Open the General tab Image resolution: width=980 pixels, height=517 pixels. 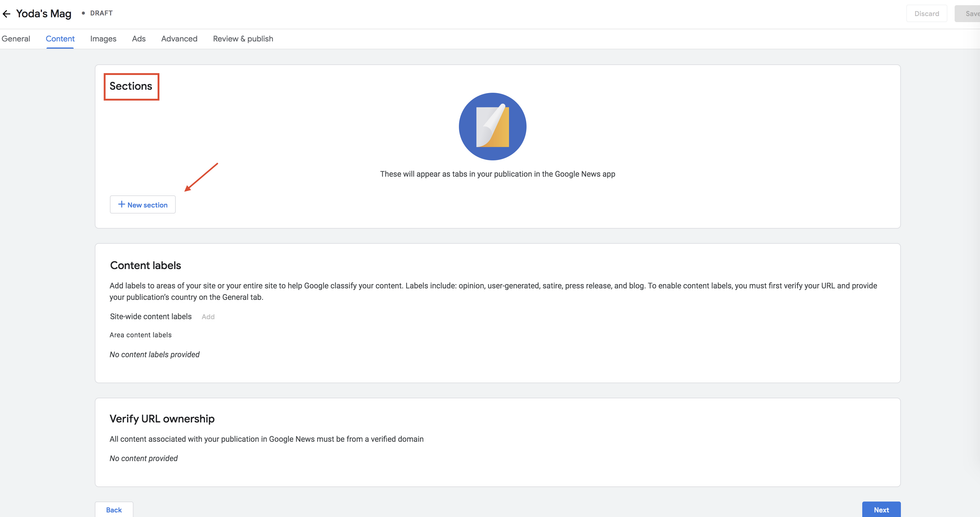tap(16, 39)
